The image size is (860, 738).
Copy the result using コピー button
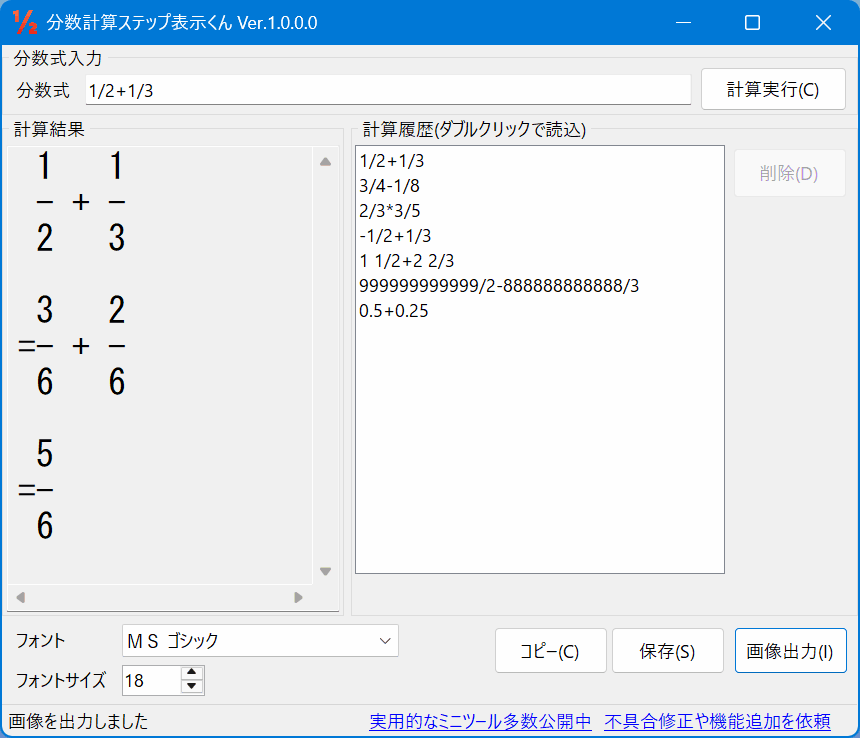pyautogui.click(x=550, y=650)
